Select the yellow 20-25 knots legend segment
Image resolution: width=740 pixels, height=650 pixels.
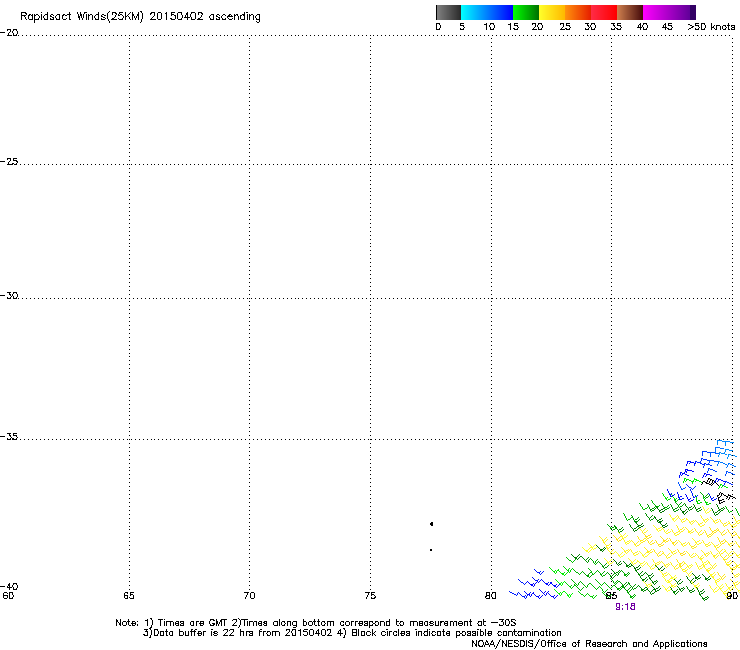552,12
